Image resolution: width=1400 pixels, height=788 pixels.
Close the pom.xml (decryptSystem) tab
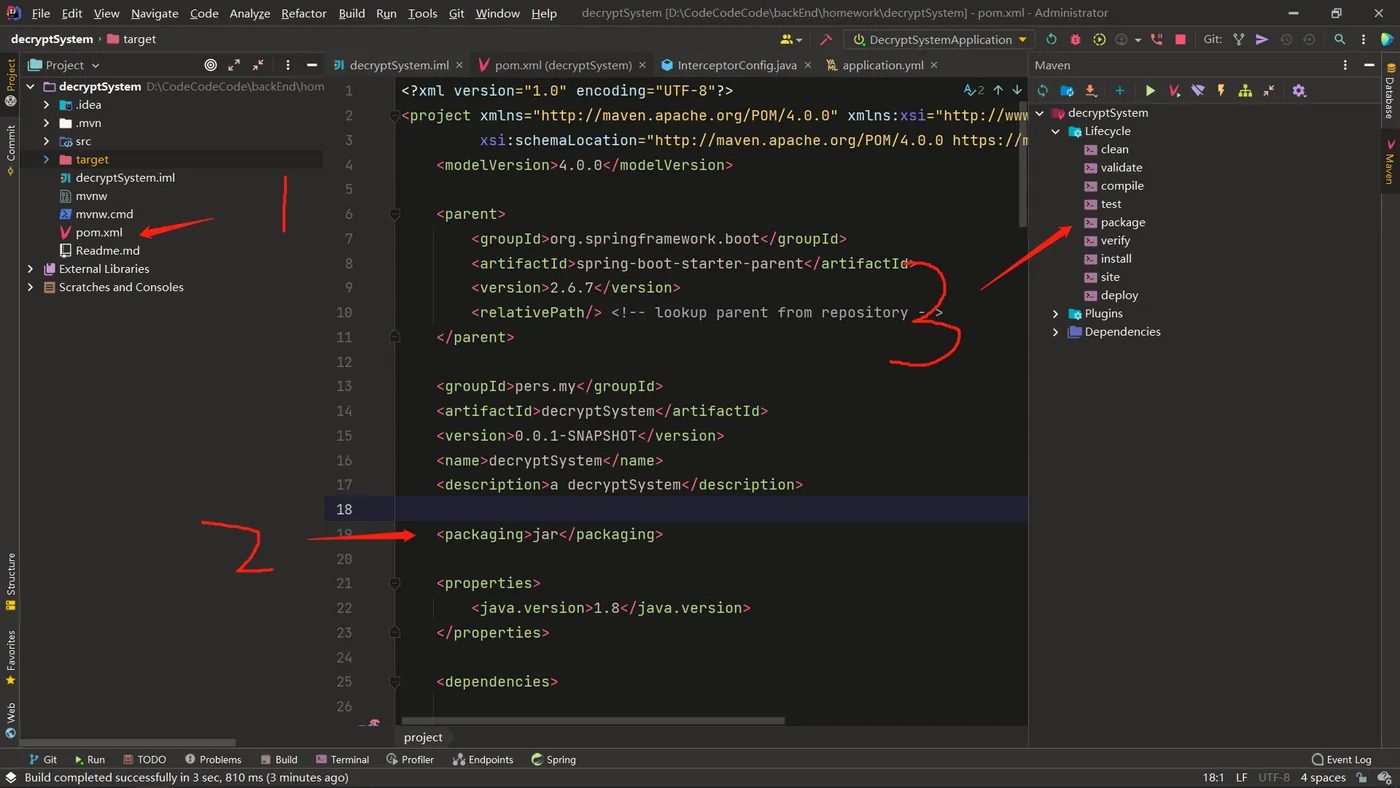pos(643,65)
